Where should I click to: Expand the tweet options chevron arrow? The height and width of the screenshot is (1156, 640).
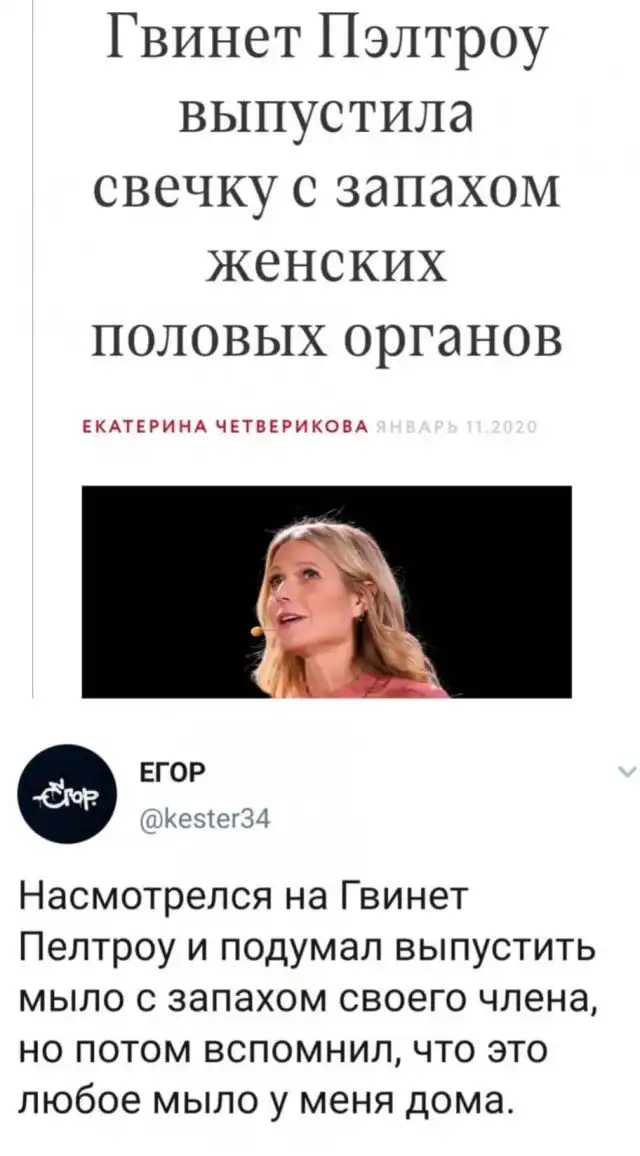coord(625,773)
